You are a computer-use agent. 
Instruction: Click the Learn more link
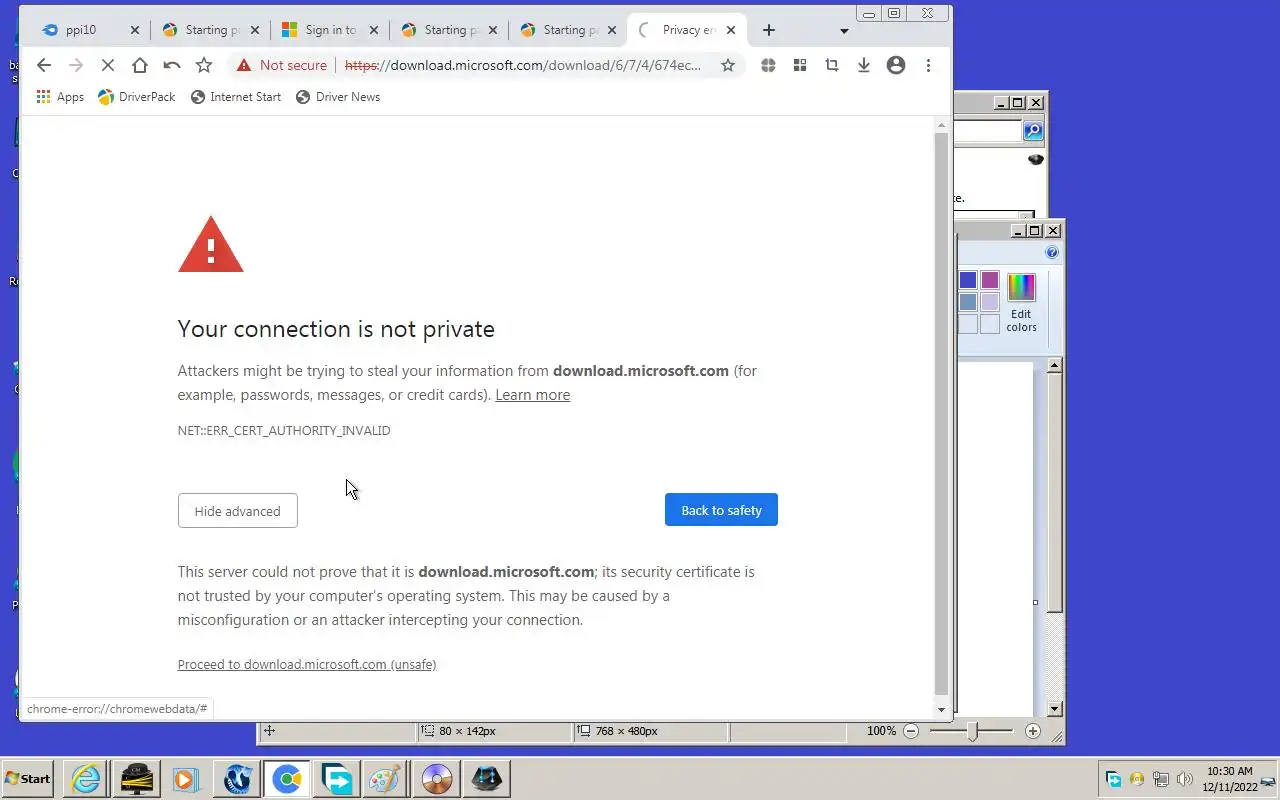click(x=532, y=395)
